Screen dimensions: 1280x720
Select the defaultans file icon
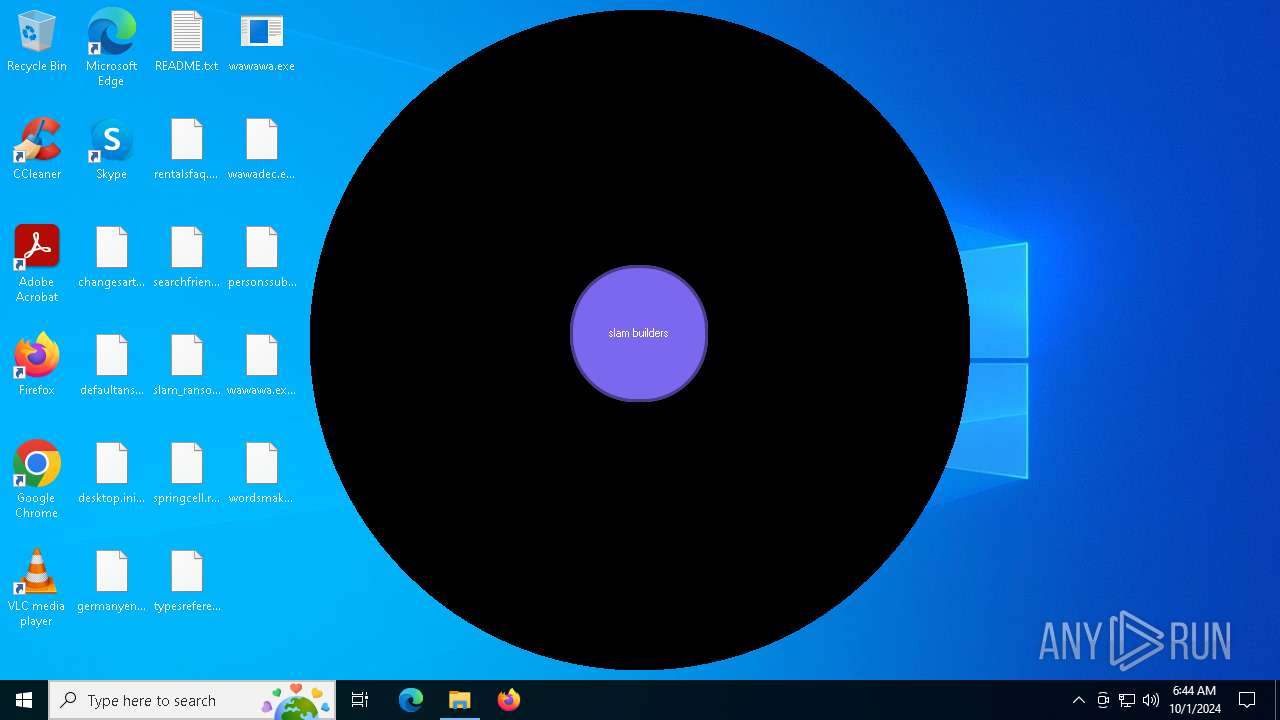(111, 365)
